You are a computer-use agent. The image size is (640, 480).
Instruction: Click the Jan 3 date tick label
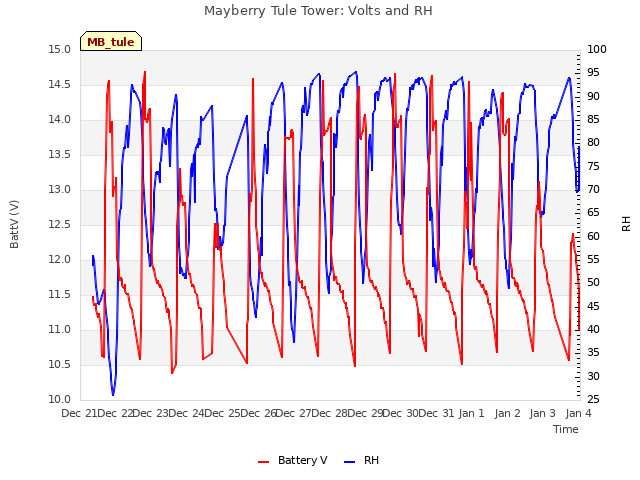tap(543, 413)
